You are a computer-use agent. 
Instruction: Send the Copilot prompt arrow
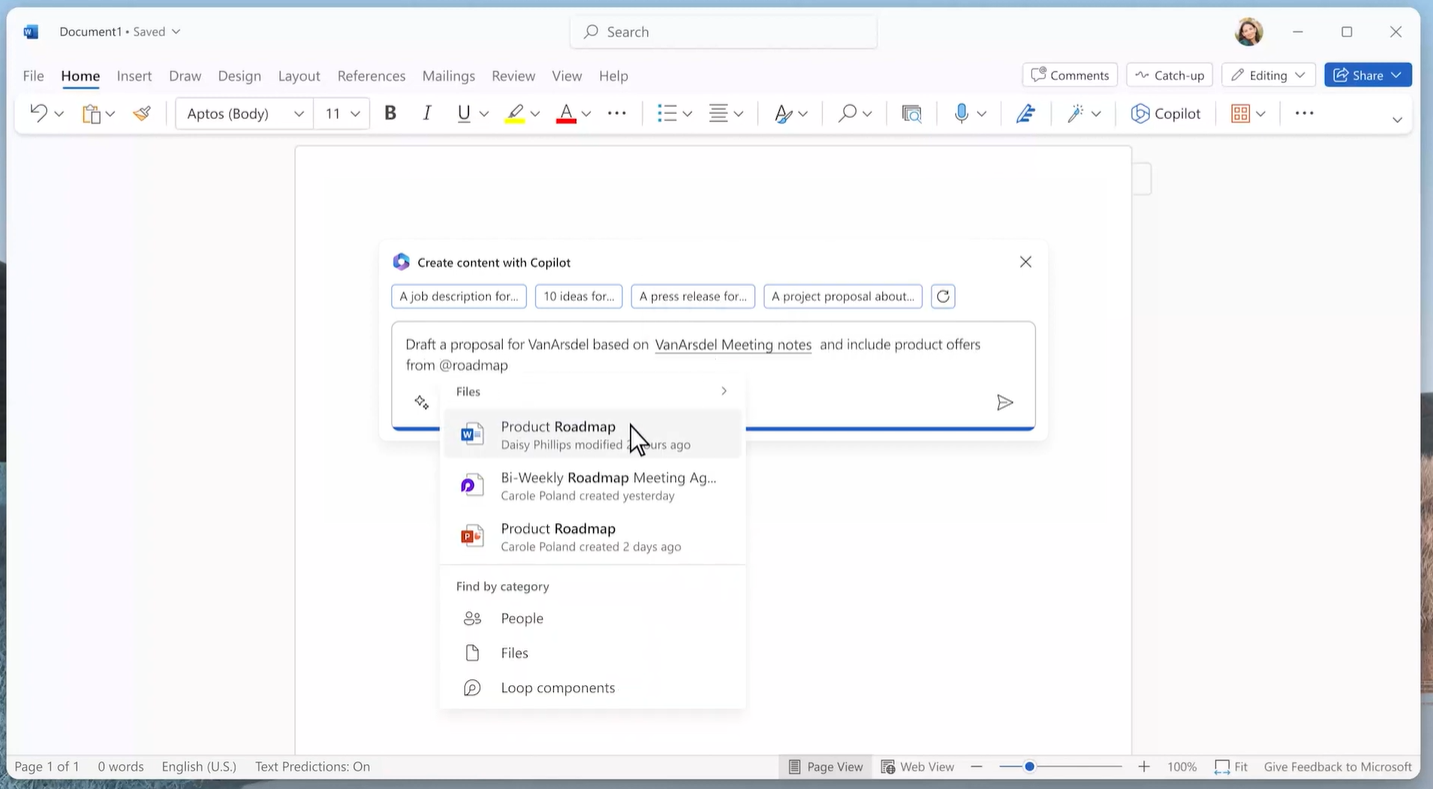[1005, 403]
